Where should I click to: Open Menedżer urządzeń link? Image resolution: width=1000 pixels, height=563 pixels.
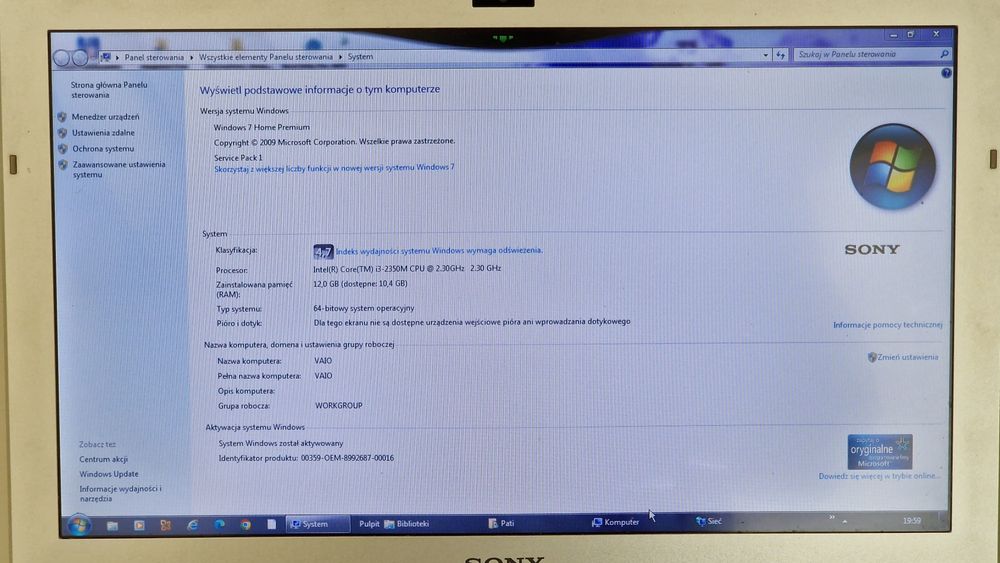[x=105, y=117]
